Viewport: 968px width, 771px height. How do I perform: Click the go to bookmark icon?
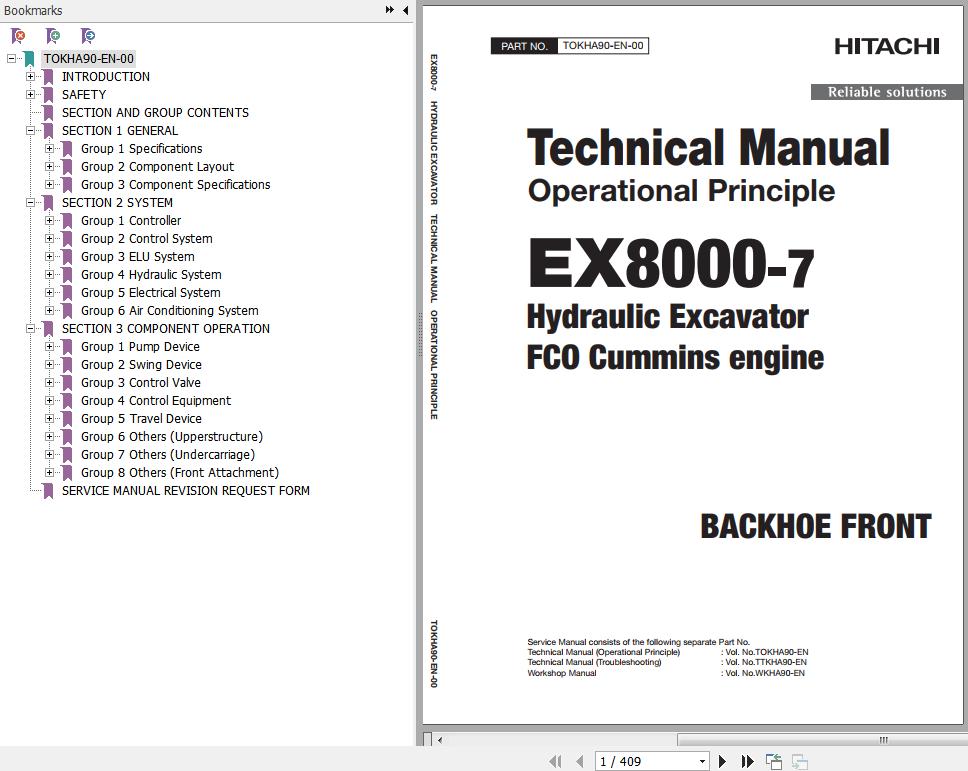(x=88, y=36)
